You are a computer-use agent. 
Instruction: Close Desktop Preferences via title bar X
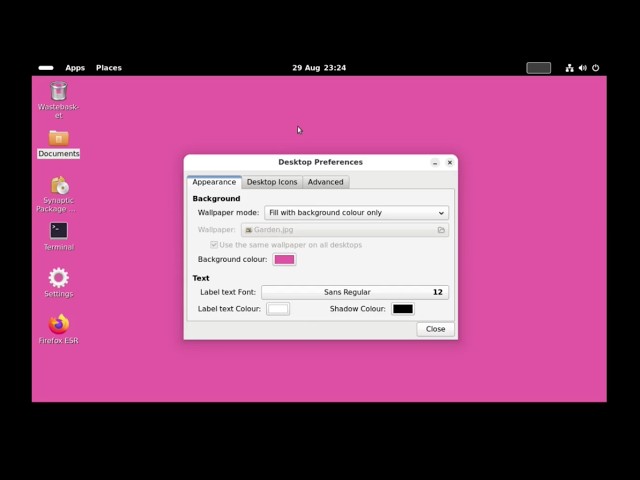coord(450,162)
